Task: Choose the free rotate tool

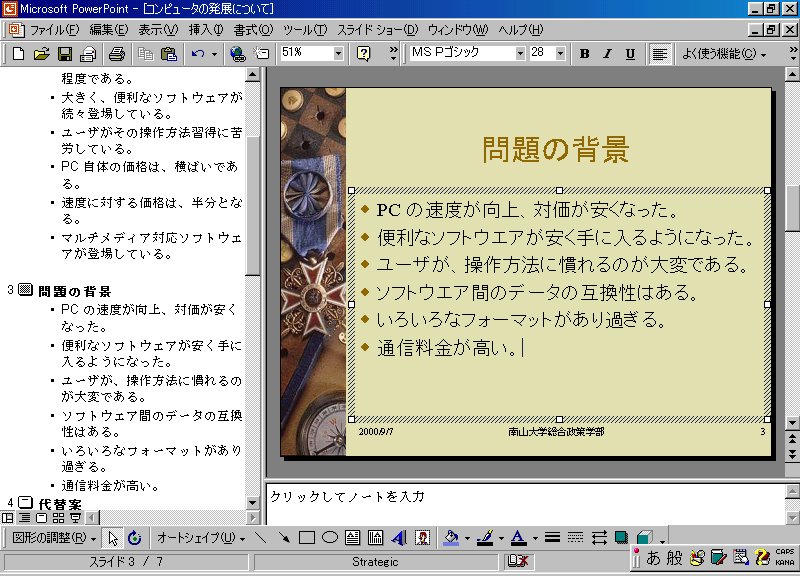Action: pos(134,538)
